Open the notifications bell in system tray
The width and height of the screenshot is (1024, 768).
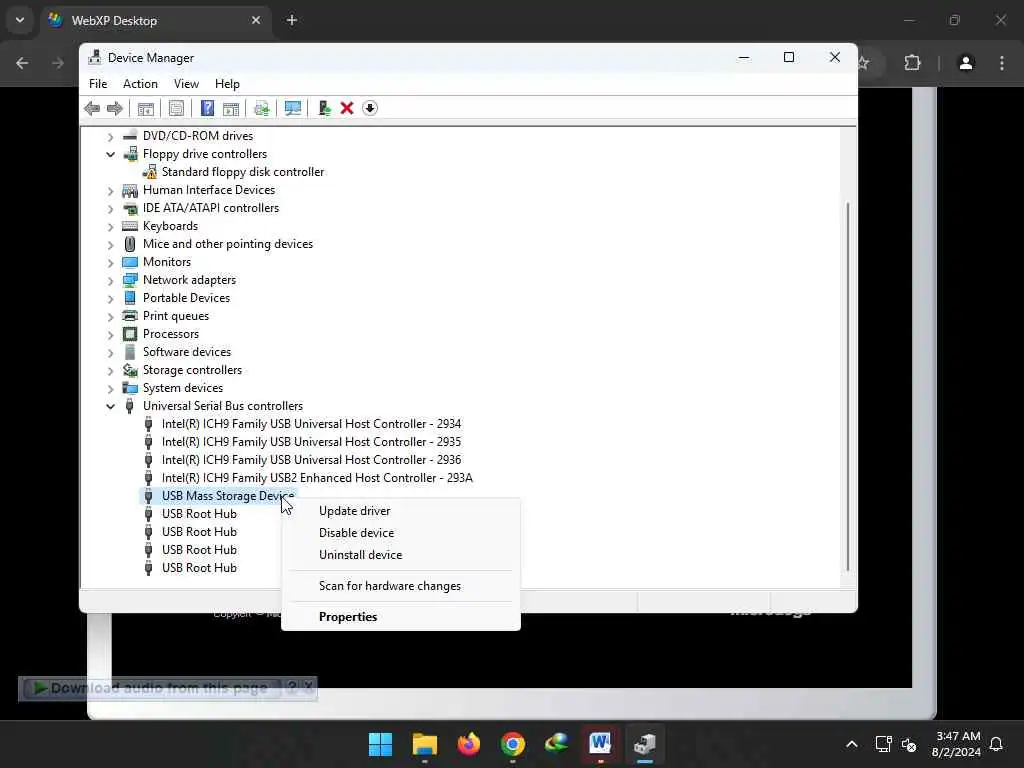click(x=996, y=744)
